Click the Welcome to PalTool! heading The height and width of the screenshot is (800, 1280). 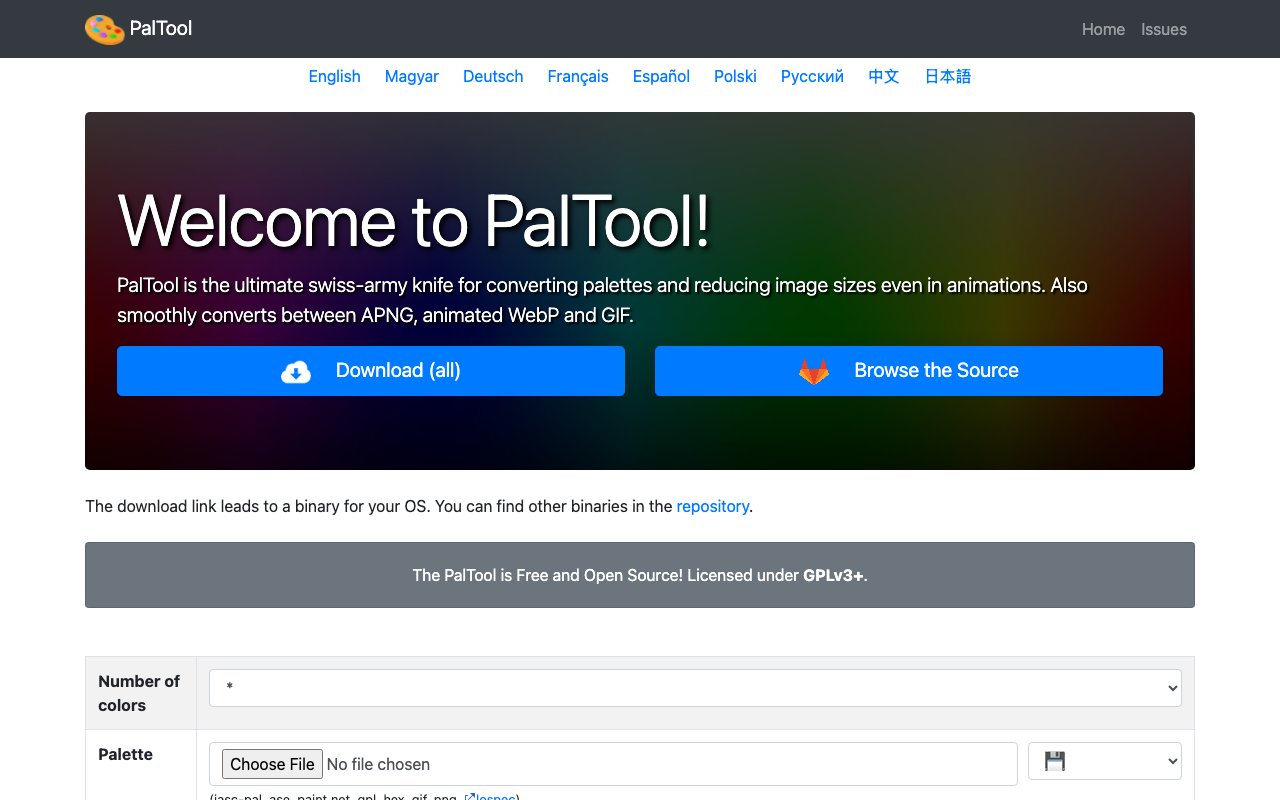coord(414,219)
